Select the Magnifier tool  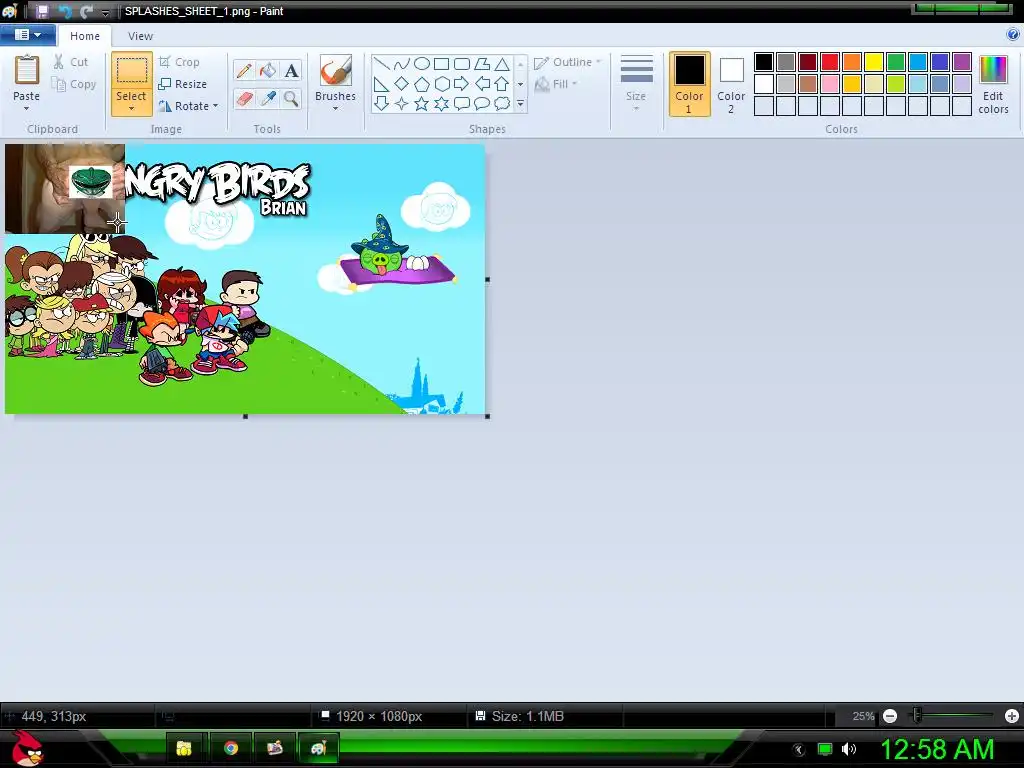291,99
